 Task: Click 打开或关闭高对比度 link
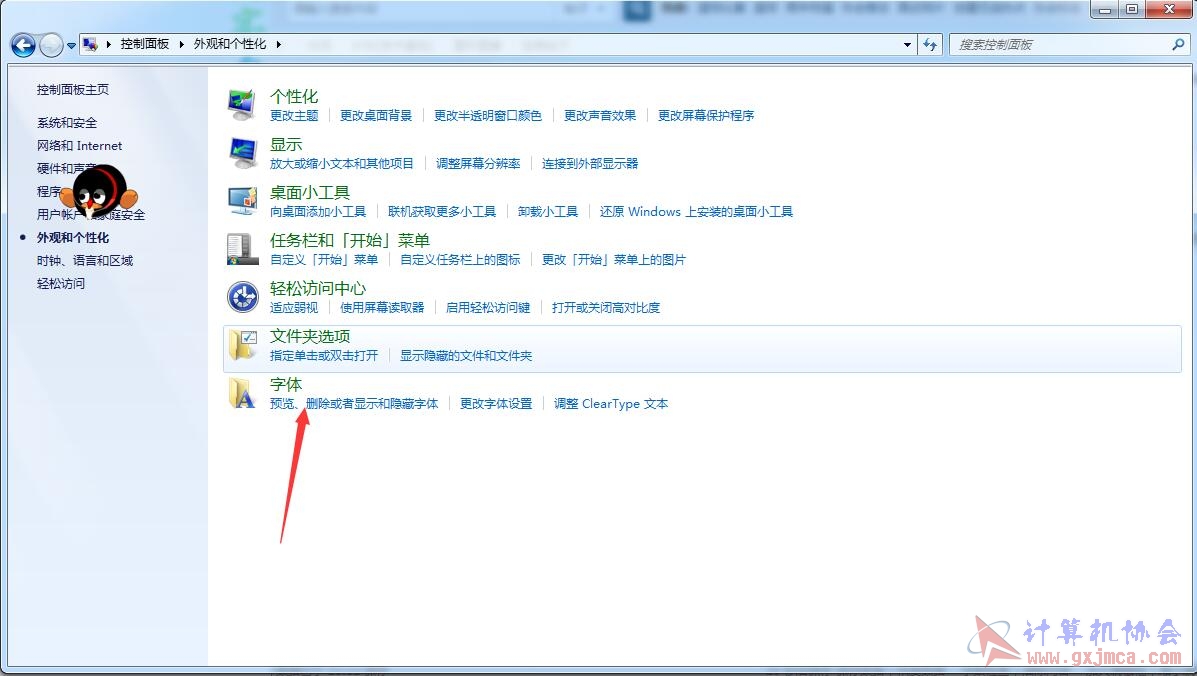(606, 308)
